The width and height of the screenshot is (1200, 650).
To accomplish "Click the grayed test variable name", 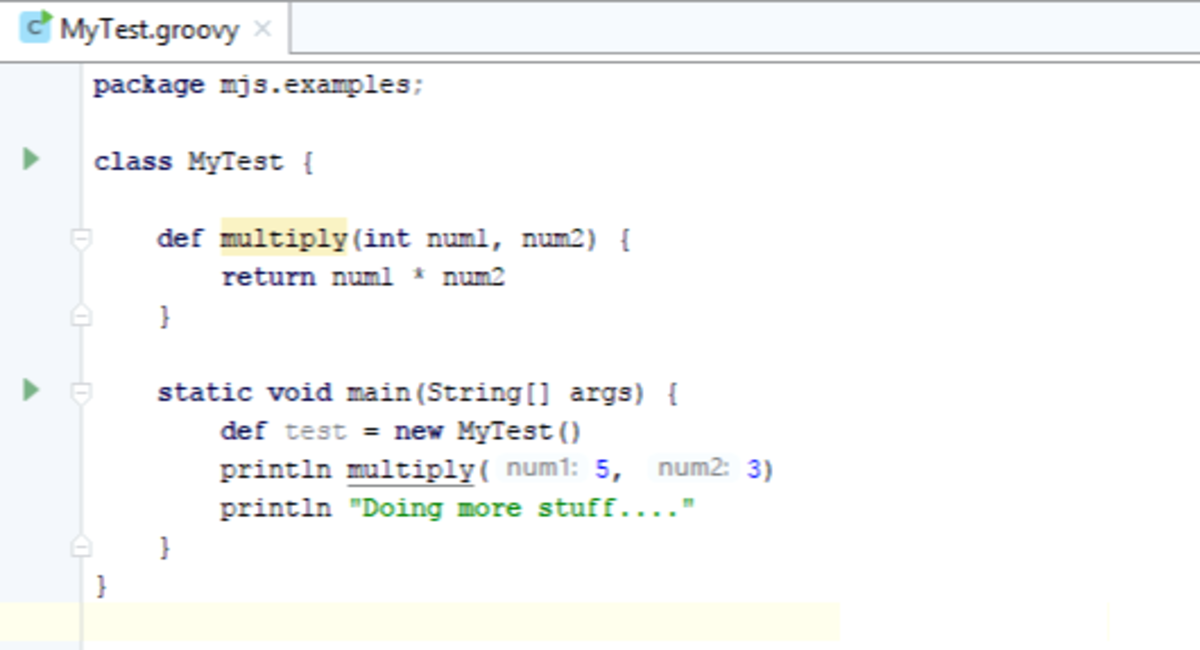I will 316,431.
